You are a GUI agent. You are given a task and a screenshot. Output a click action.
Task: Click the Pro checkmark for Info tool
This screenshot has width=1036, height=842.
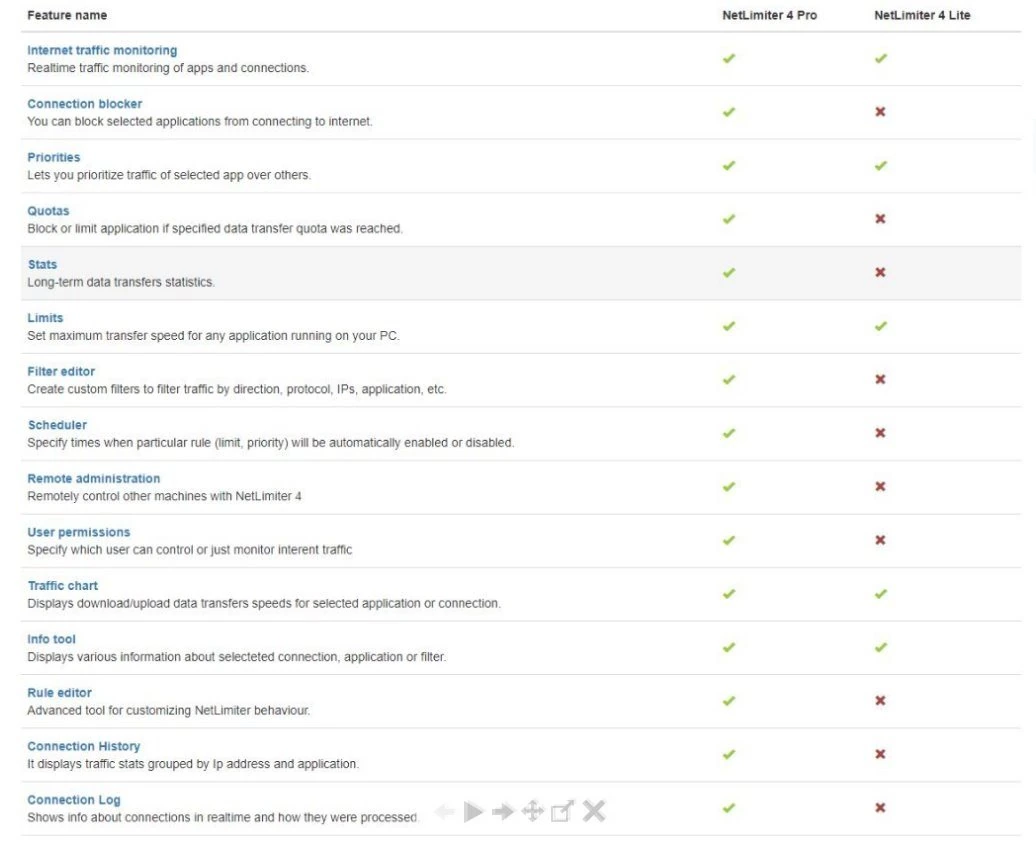[x=729, y=647]
